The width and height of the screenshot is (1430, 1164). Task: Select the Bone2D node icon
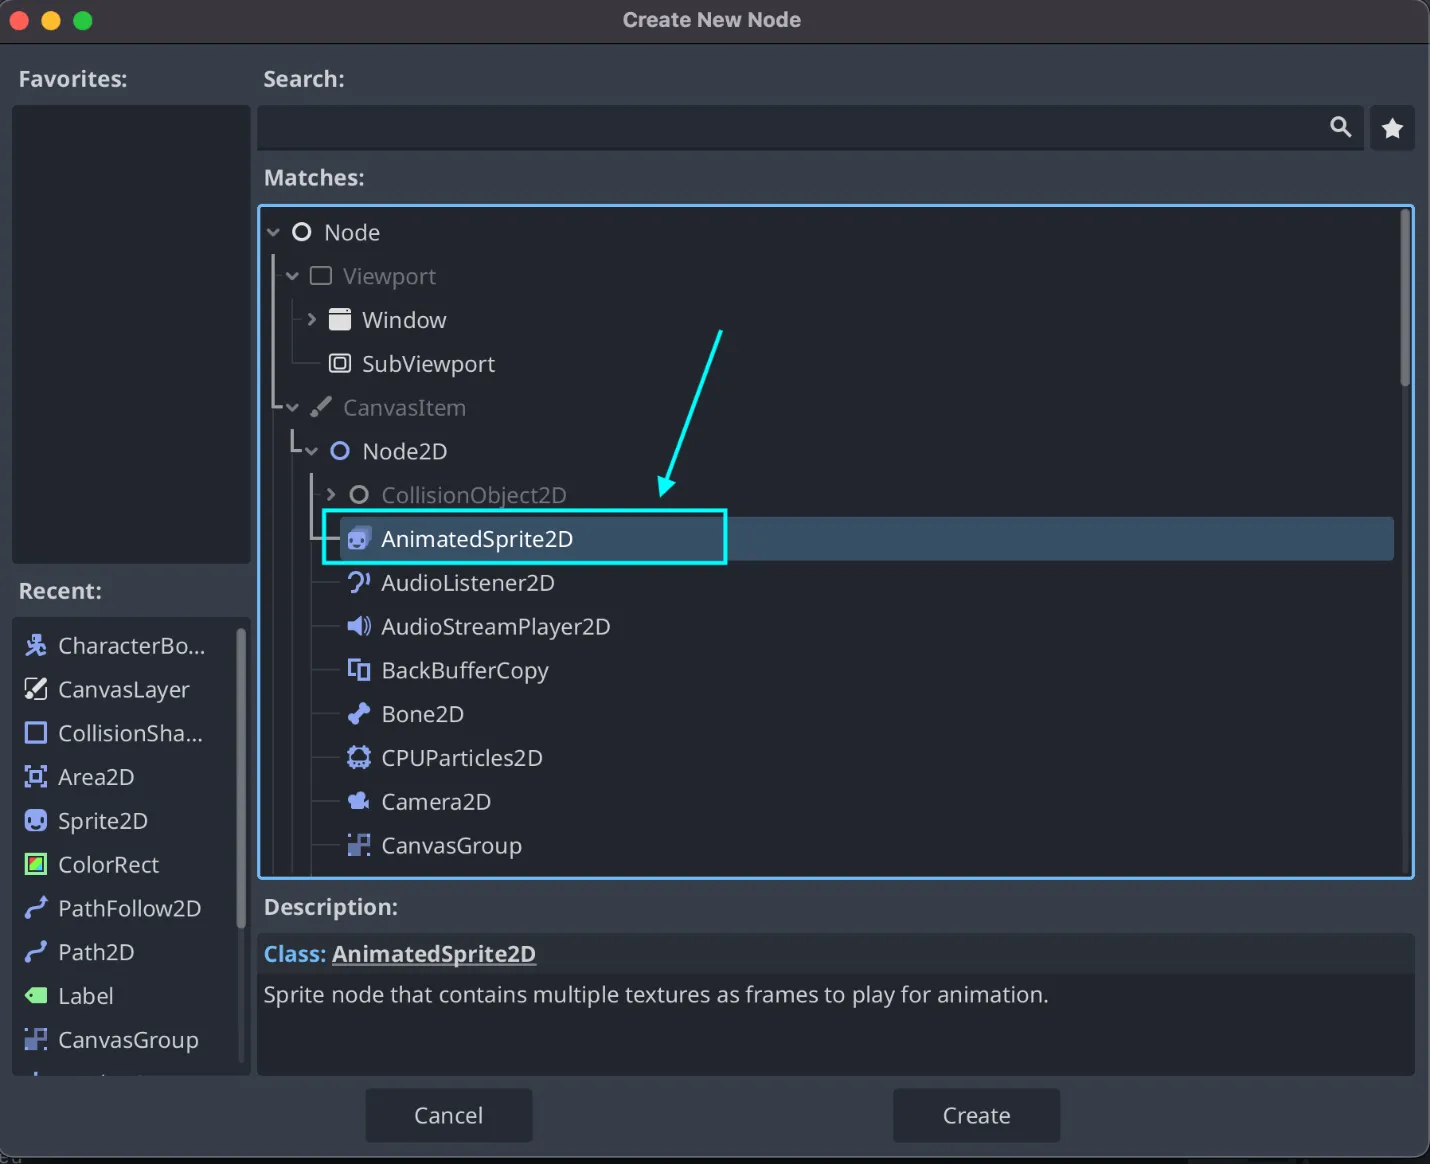pyautogui.click(x=358, y=714)
